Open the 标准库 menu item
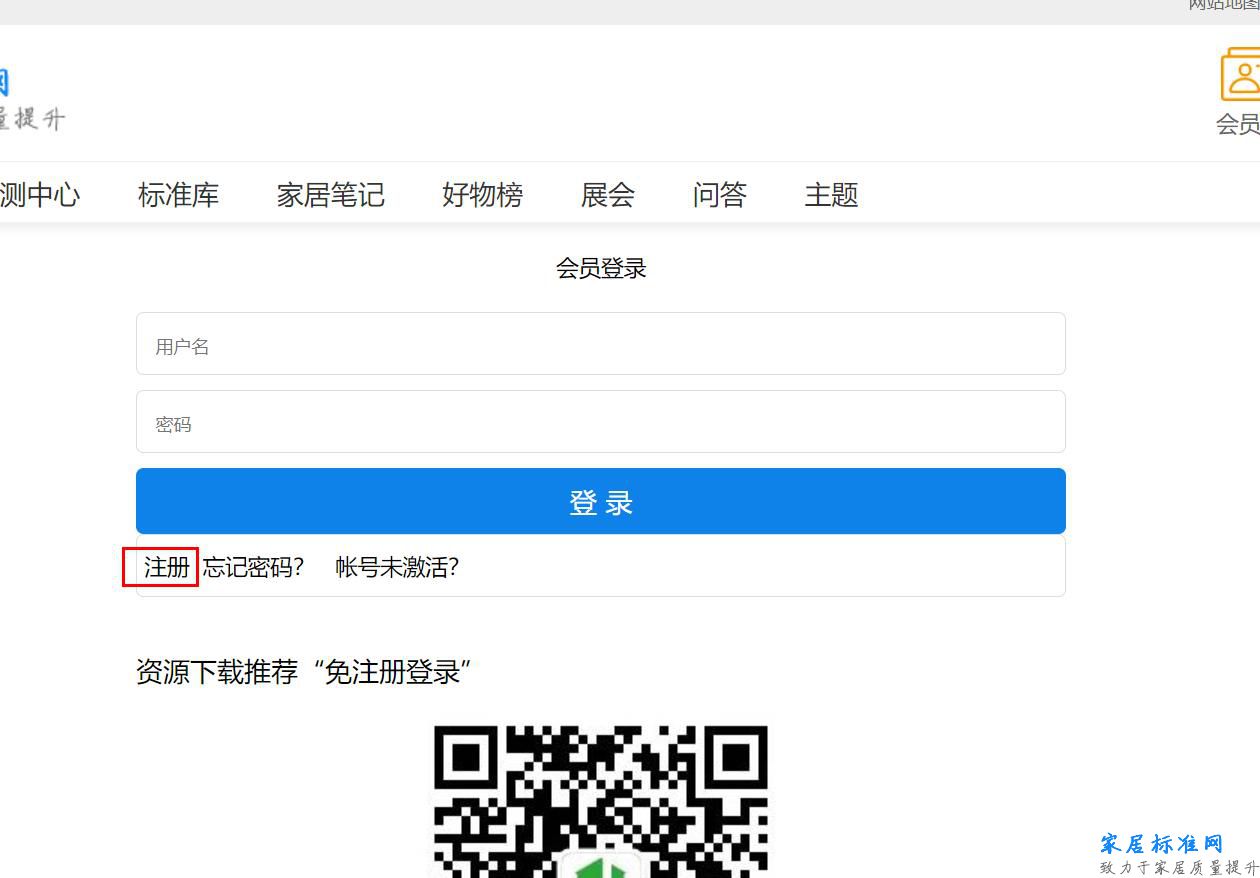The width and height of the screenshot is (1260, 878). pos(178,194)
